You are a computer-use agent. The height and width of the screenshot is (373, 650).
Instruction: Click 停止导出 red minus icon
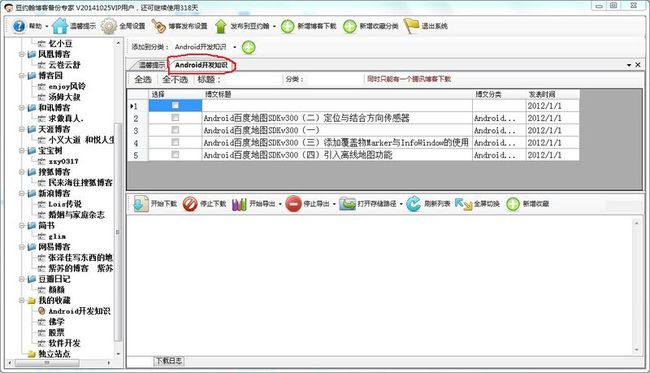(293, 204)
